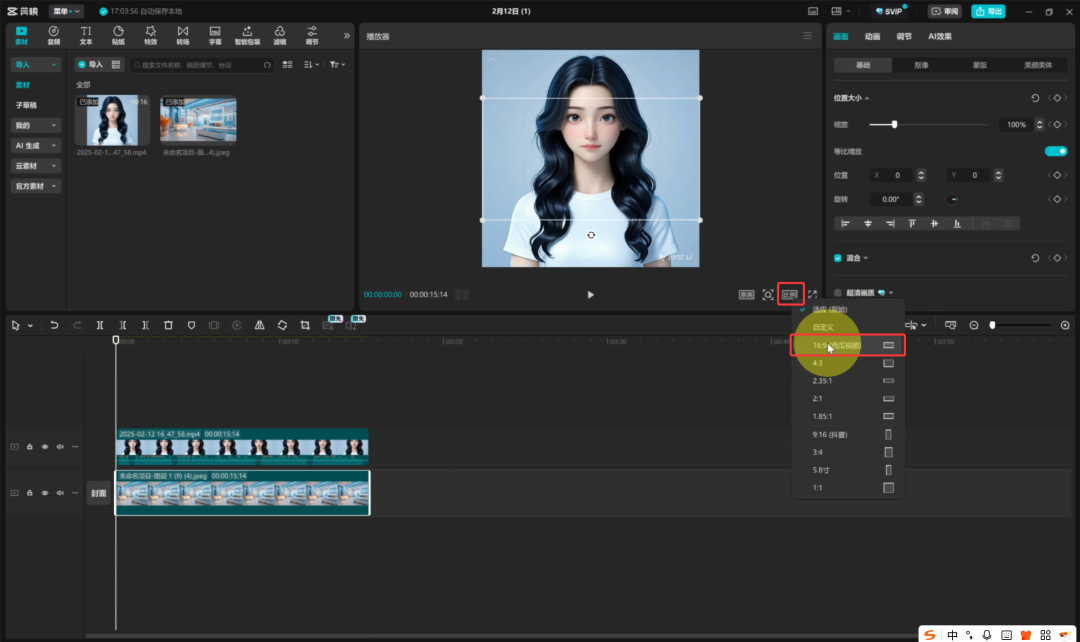
Task: Mute the jpeg image track audio
Action: [x=60, y=493]
